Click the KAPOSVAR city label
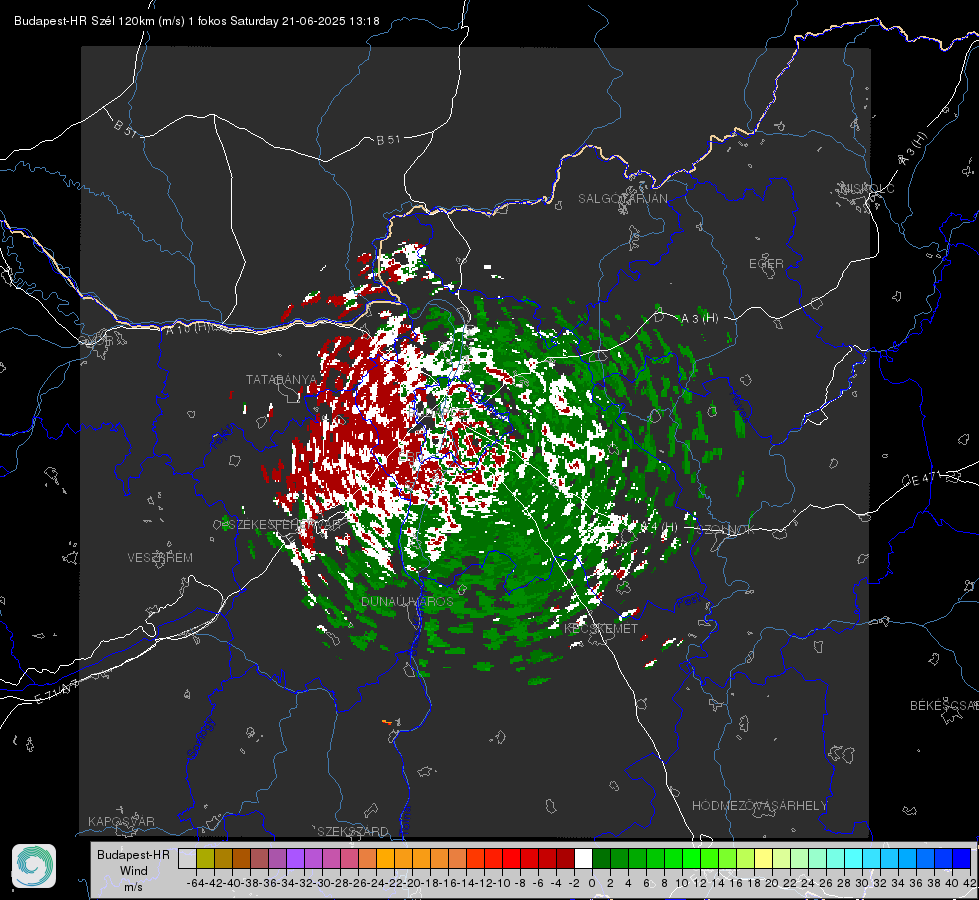979x900 pixels. tap(121, 821)
